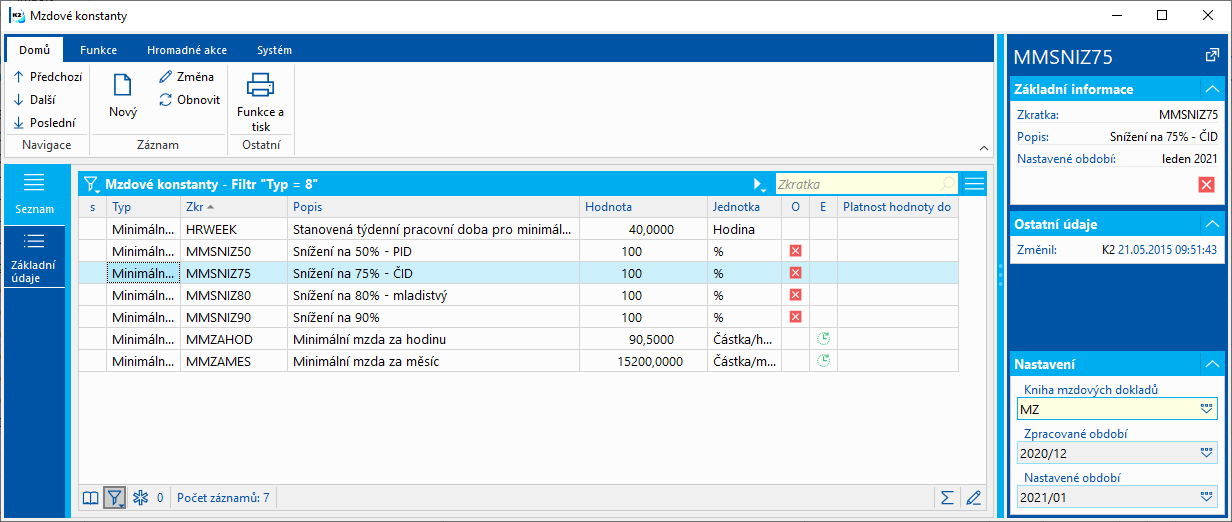Select the MMSNIZ80 cell

[234, 295]
